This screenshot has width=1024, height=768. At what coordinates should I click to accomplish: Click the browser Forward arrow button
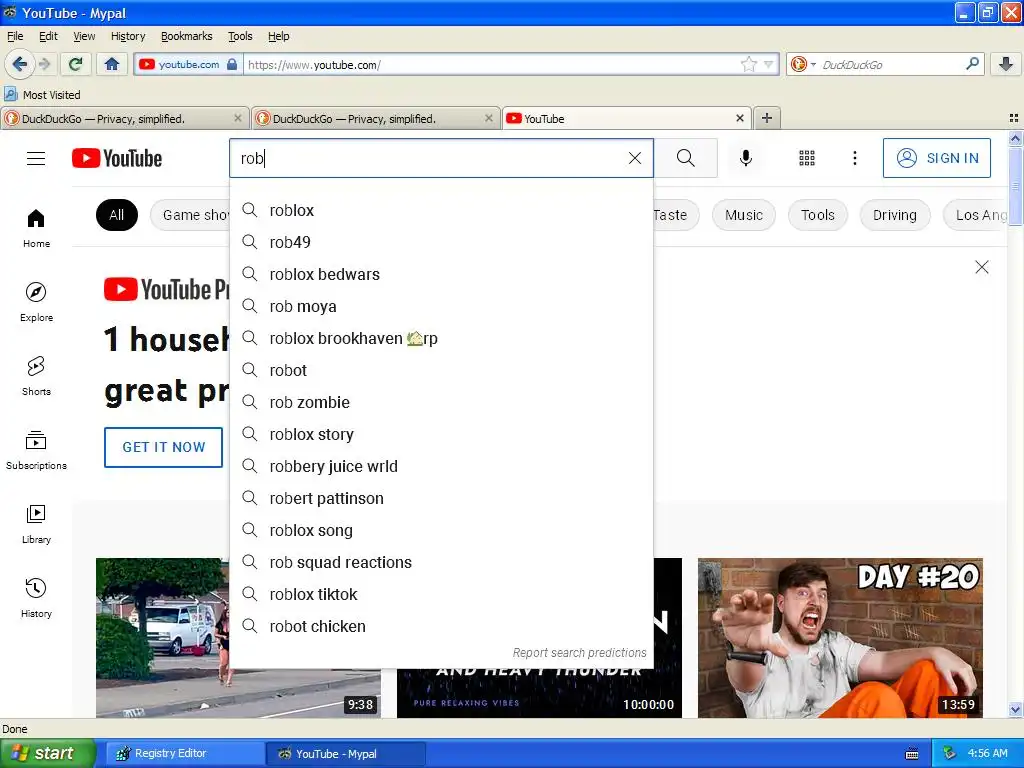click(45, 64)
